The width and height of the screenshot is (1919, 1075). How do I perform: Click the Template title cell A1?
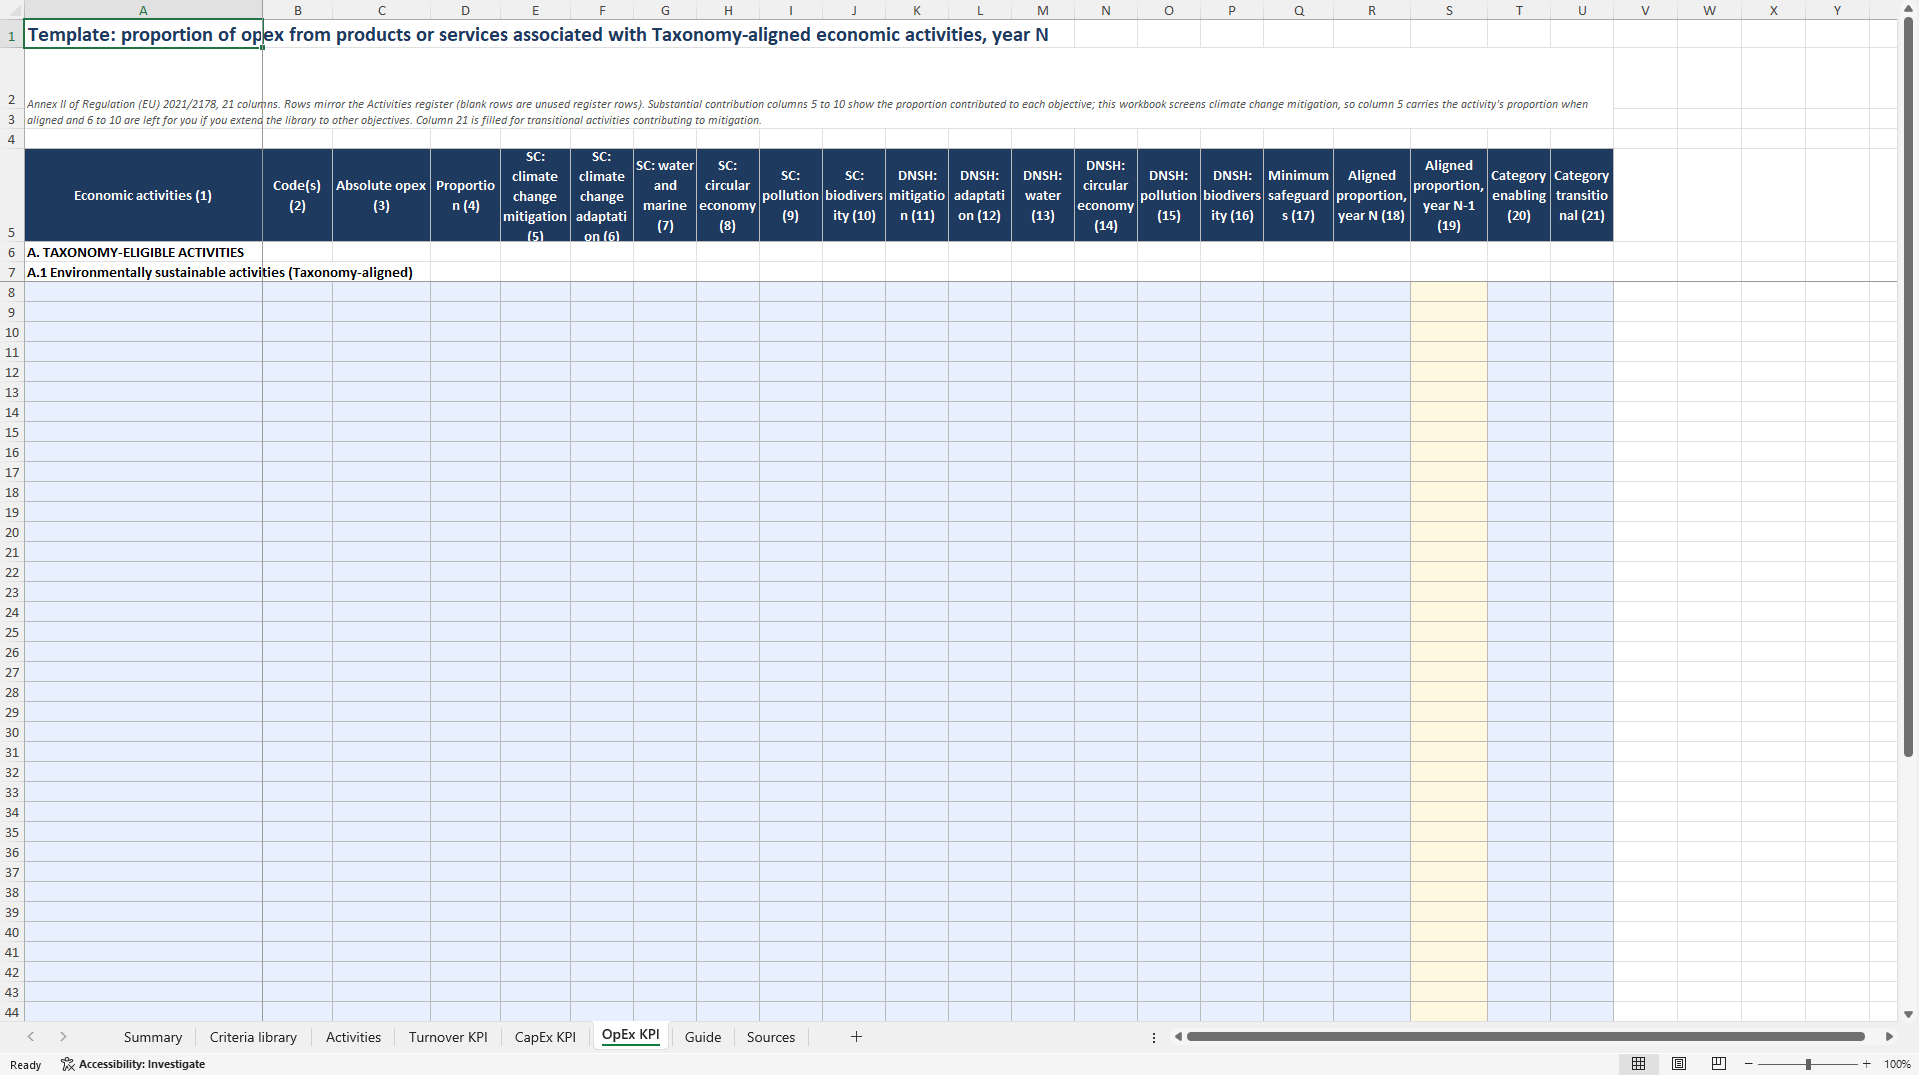tap(143, 34)
